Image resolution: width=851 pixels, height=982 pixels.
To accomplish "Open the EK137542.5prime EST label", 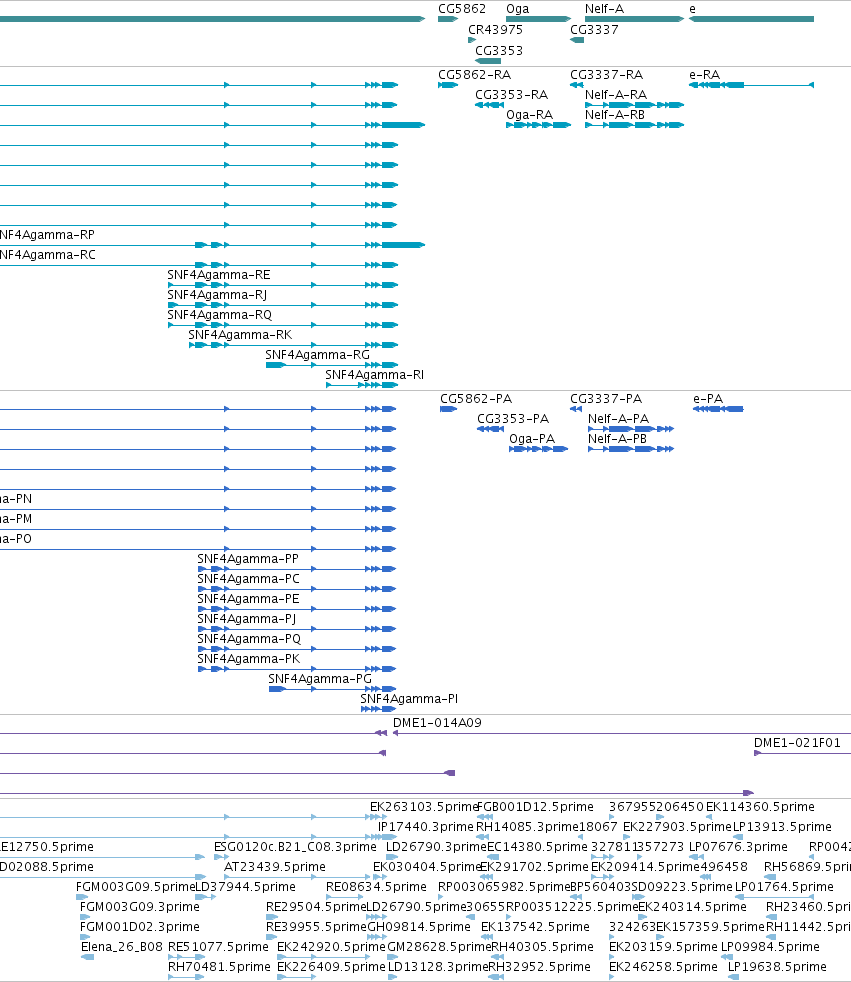I will [x=535, y=928].
